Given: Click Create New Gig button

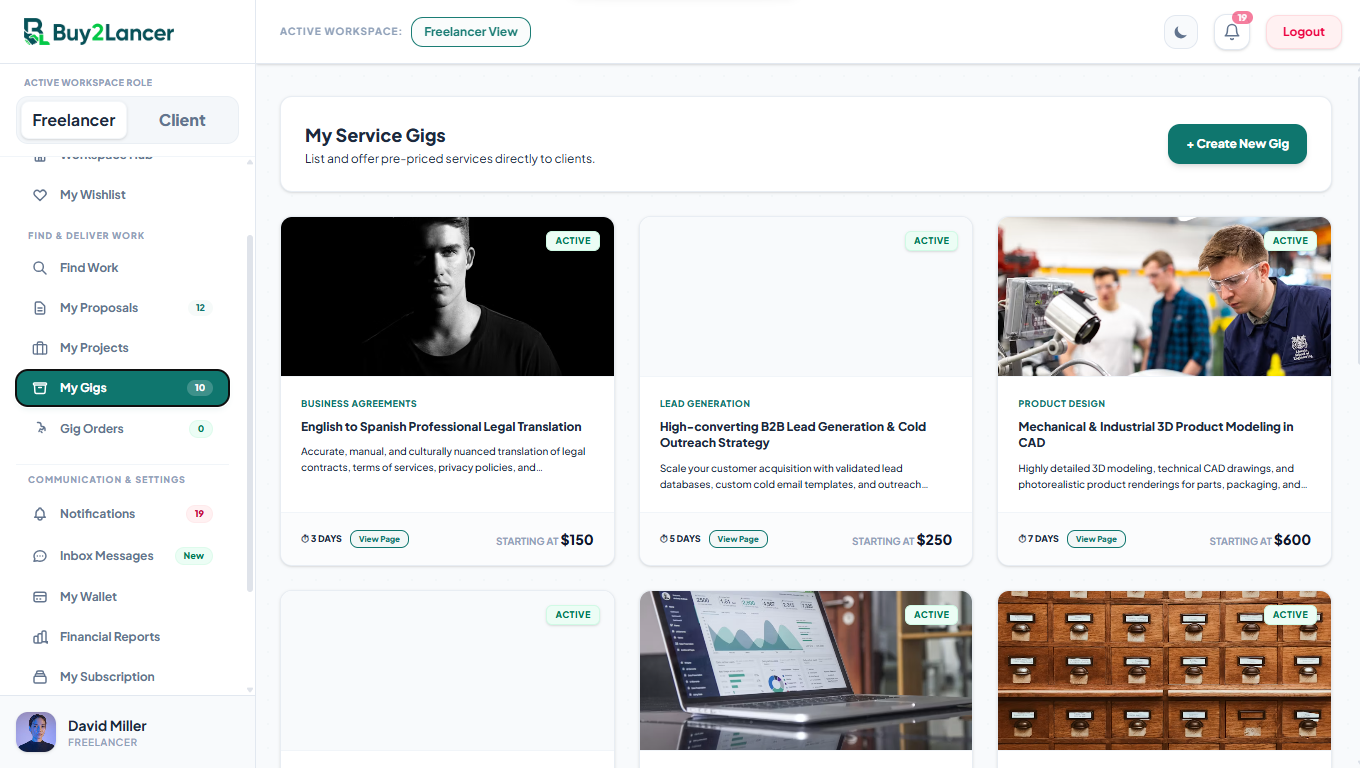Looking at the screenshot, I should [x=1237, y=144].
